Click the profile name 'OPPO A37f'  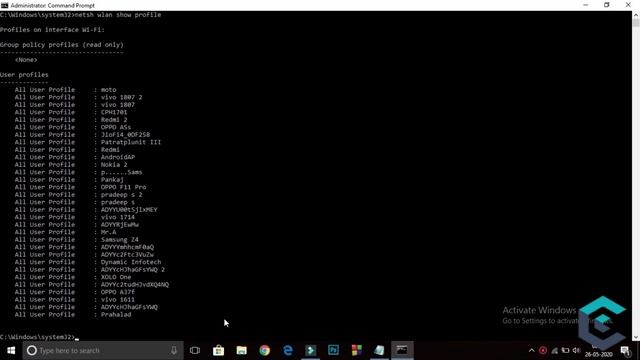tap(118, 292)
